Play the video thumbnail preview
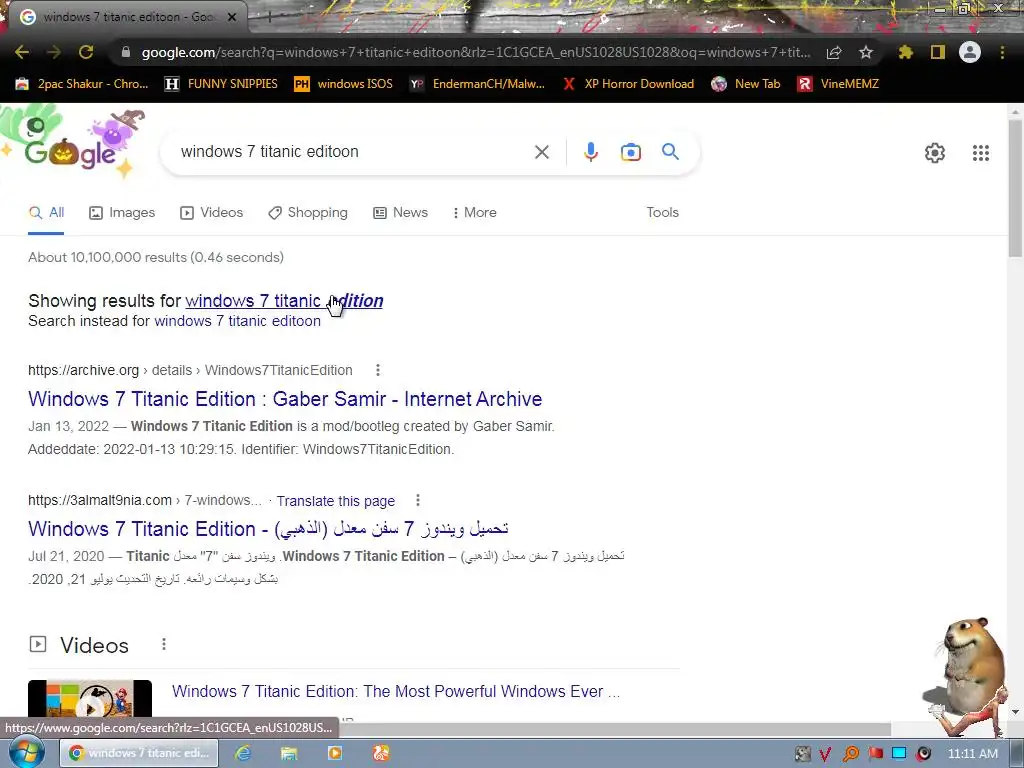The width and height of the screenshot is (1024, 768). (89, 699)
